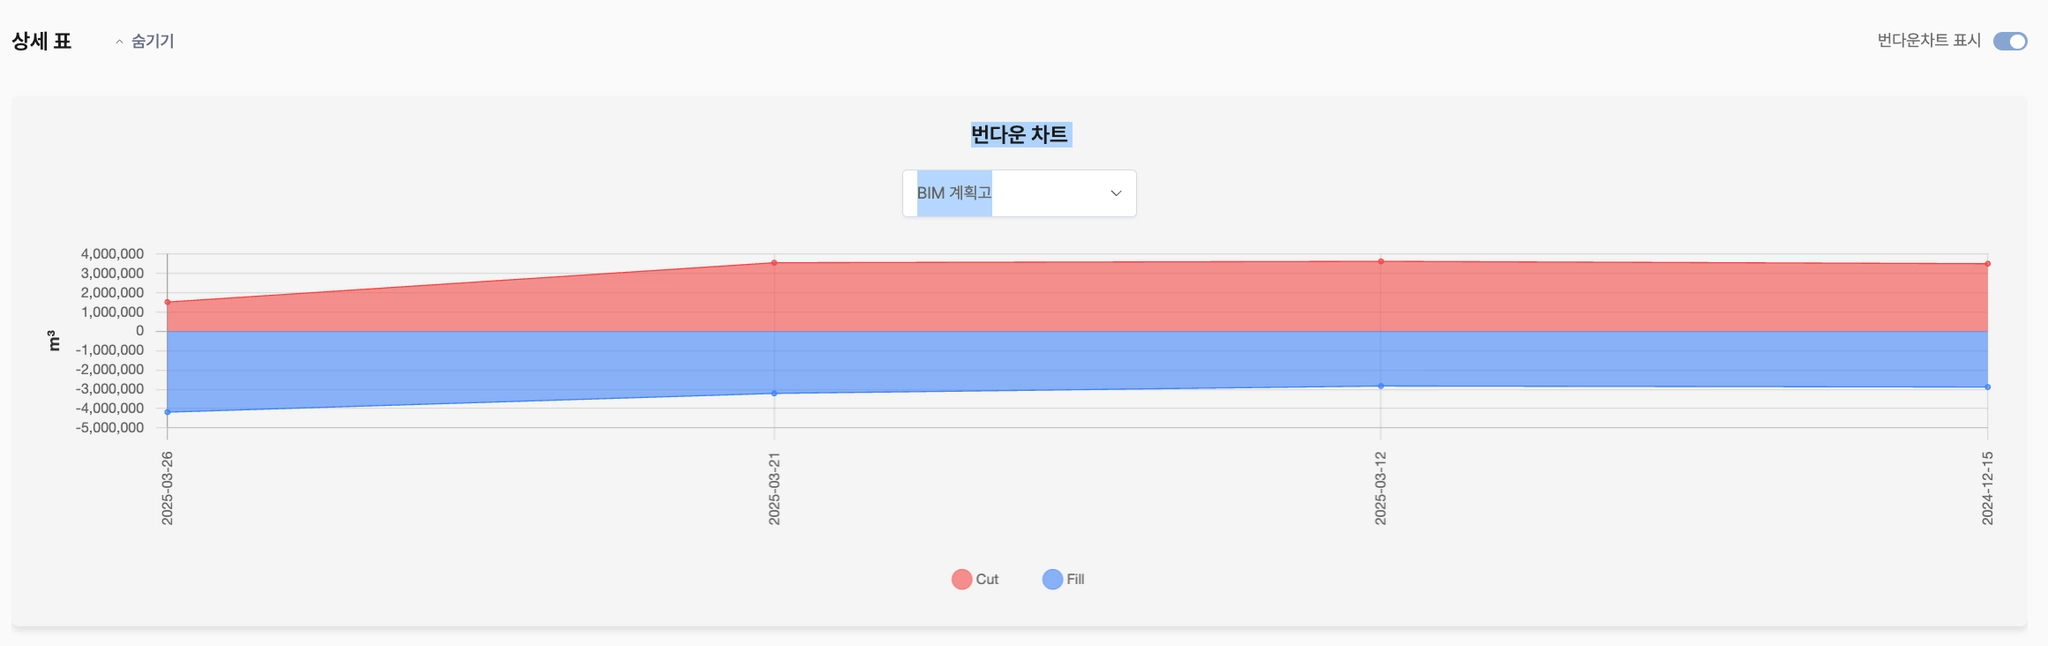Click the 번다운 차트 title

point(1020,134)
